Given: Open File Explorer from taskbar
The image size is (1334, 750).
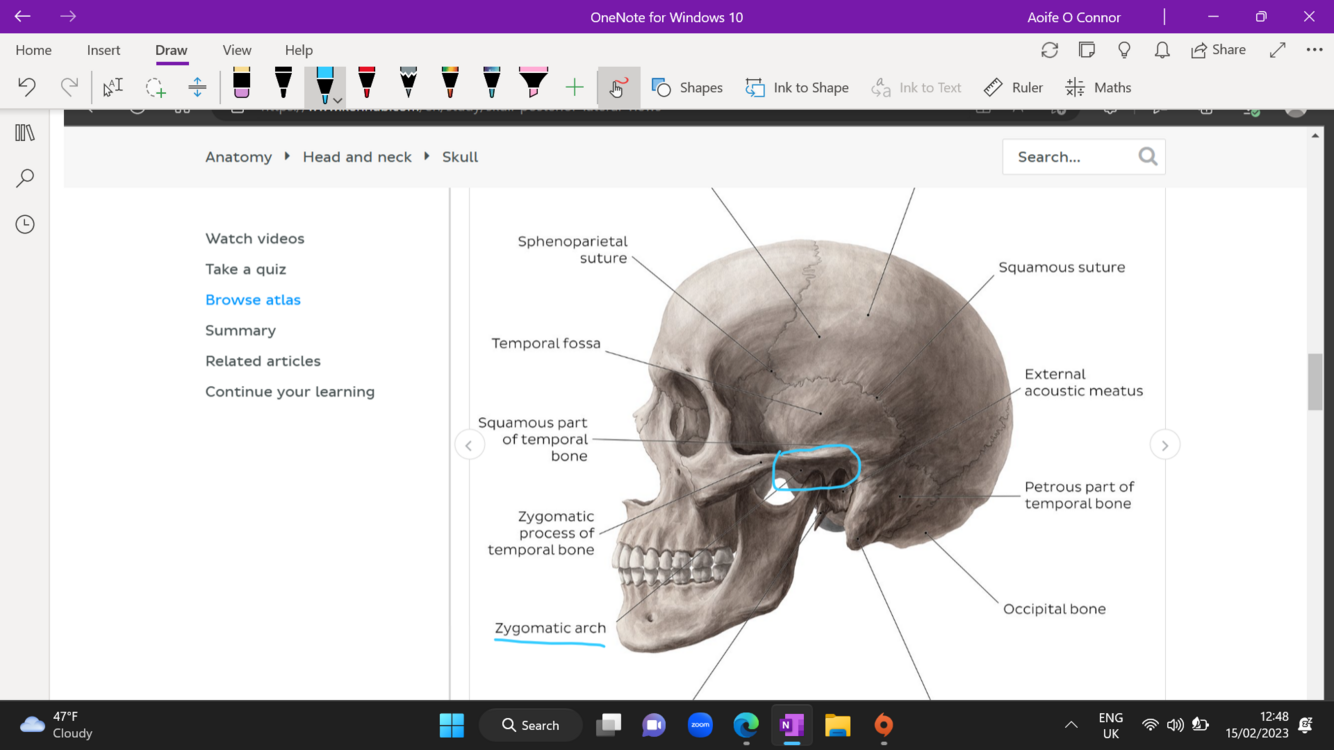Looking at the screenshot, I should point(838,725).
